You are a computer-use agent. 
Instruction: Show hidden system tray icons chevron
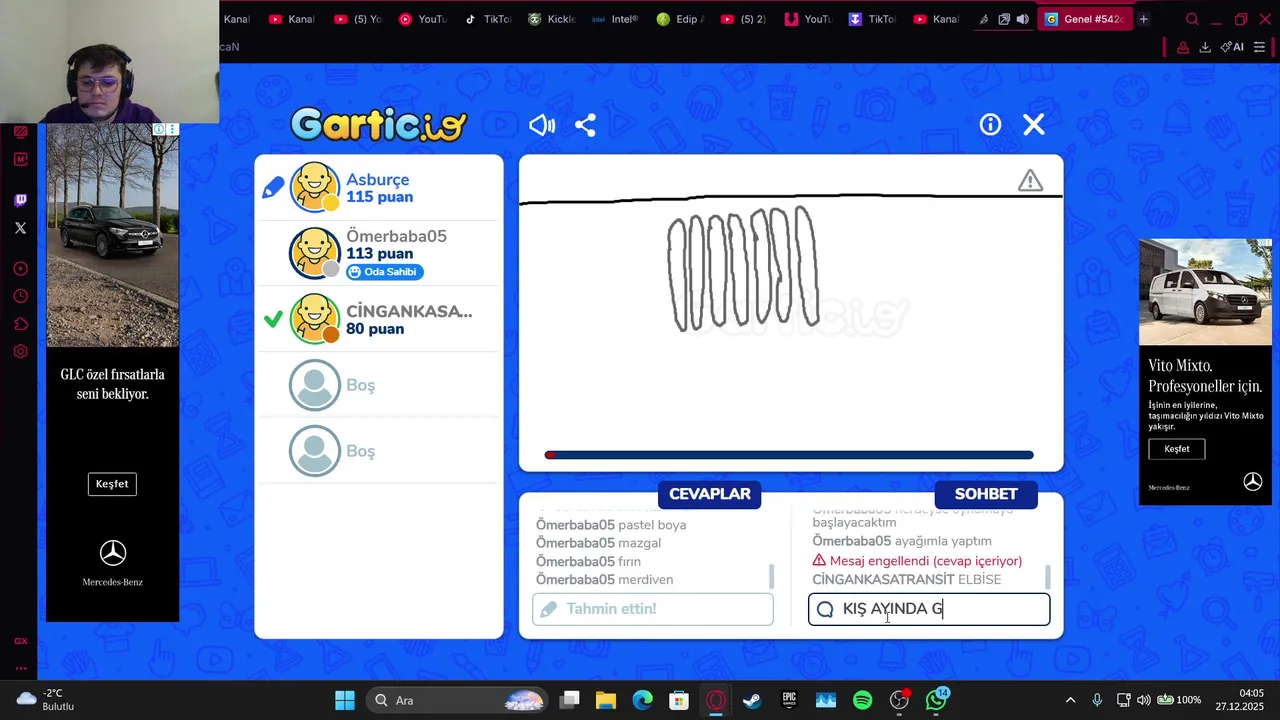(x=1070, y=700)
